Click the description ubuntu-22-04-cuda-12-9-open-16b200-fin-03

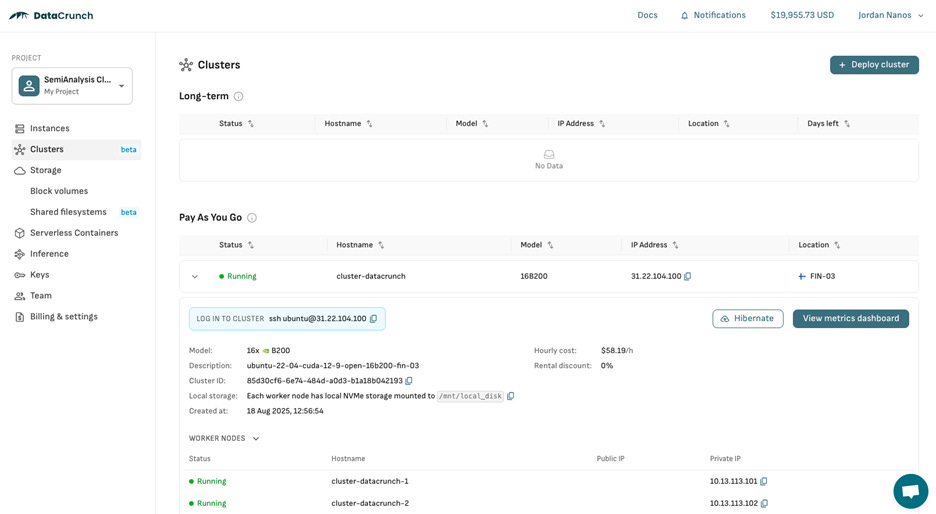[x=332, y=365]
